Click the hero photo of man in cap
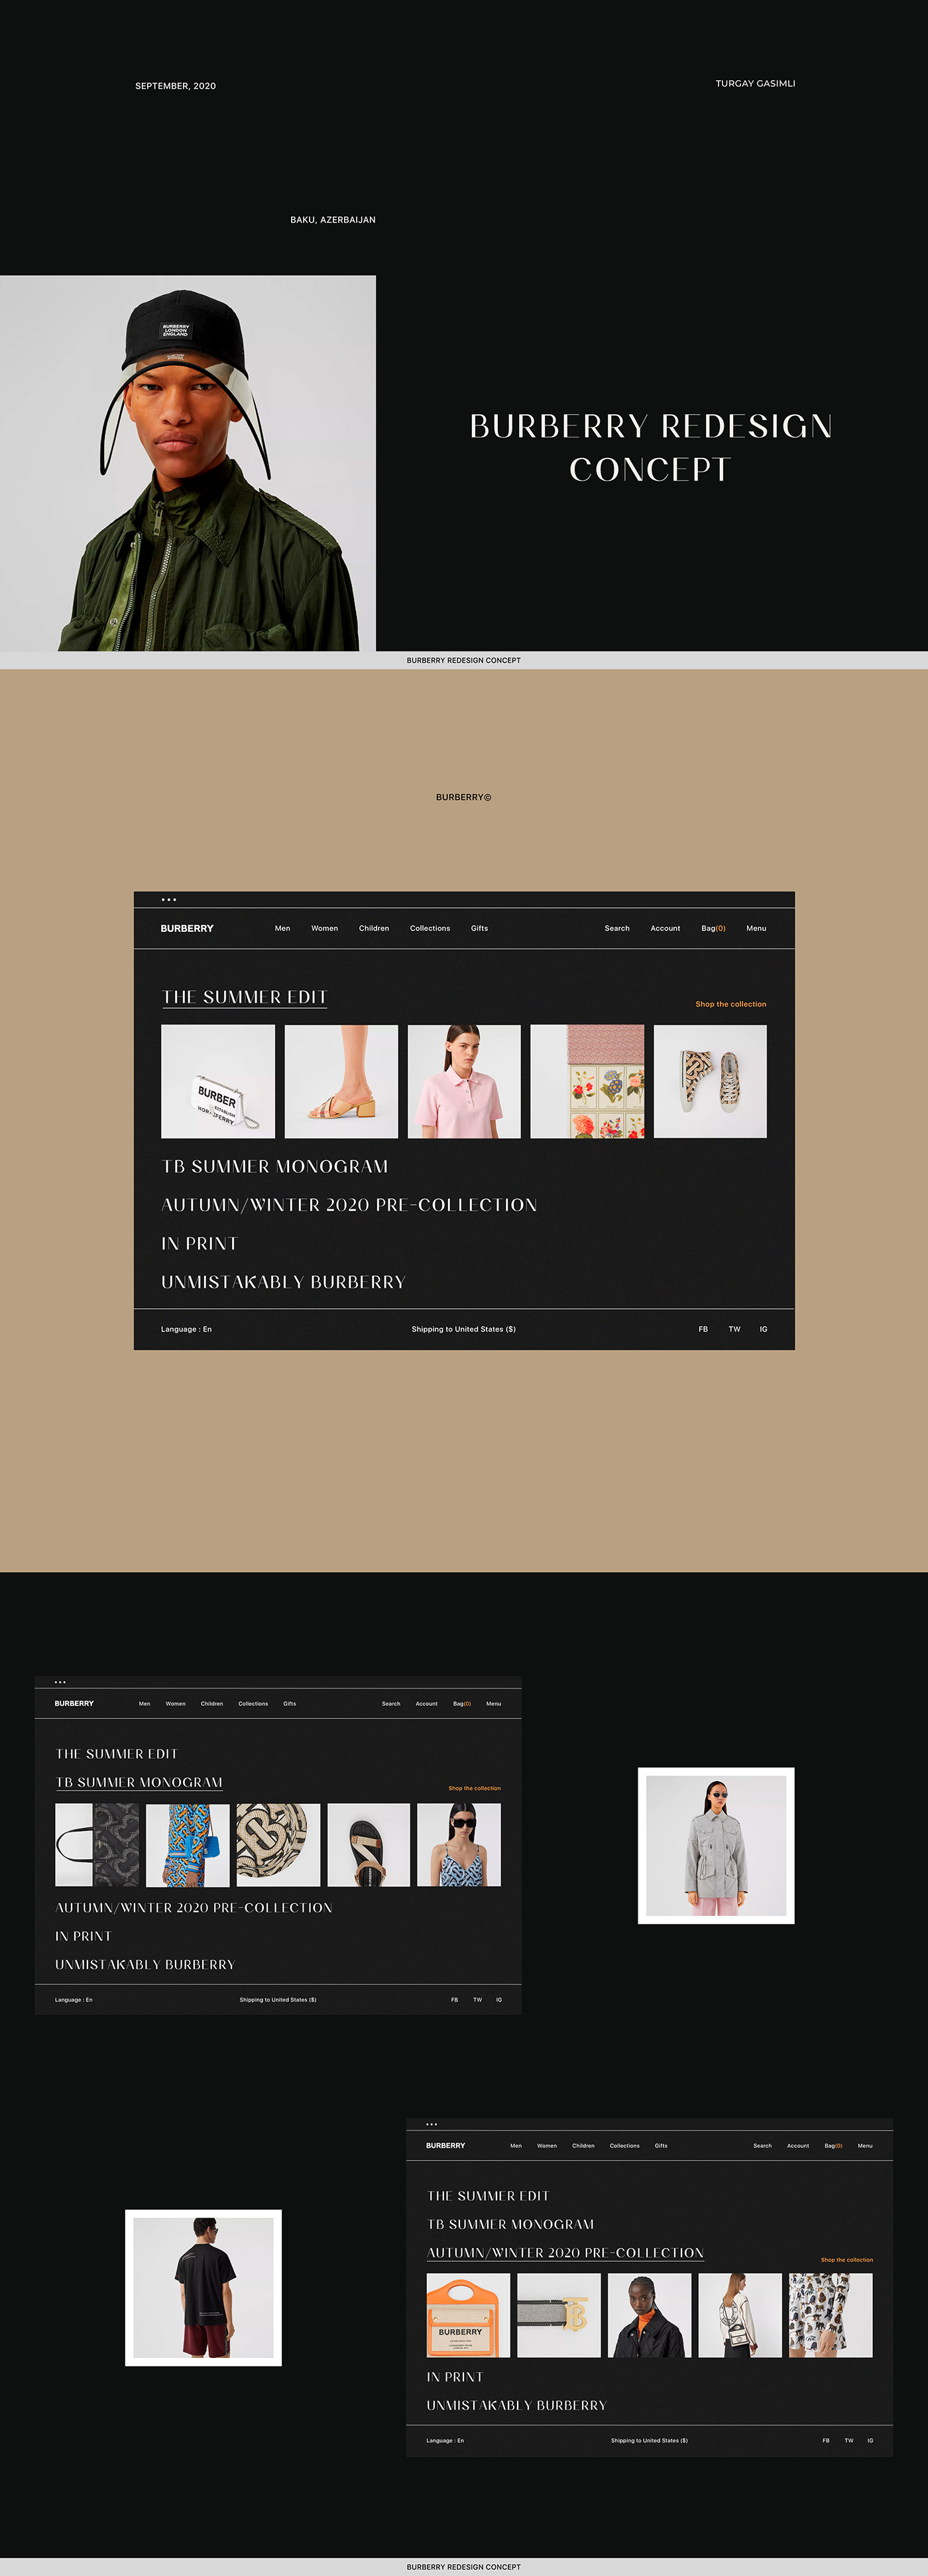Image resolution: width=928 pixels, height=2576 pixels. point(188,463)
